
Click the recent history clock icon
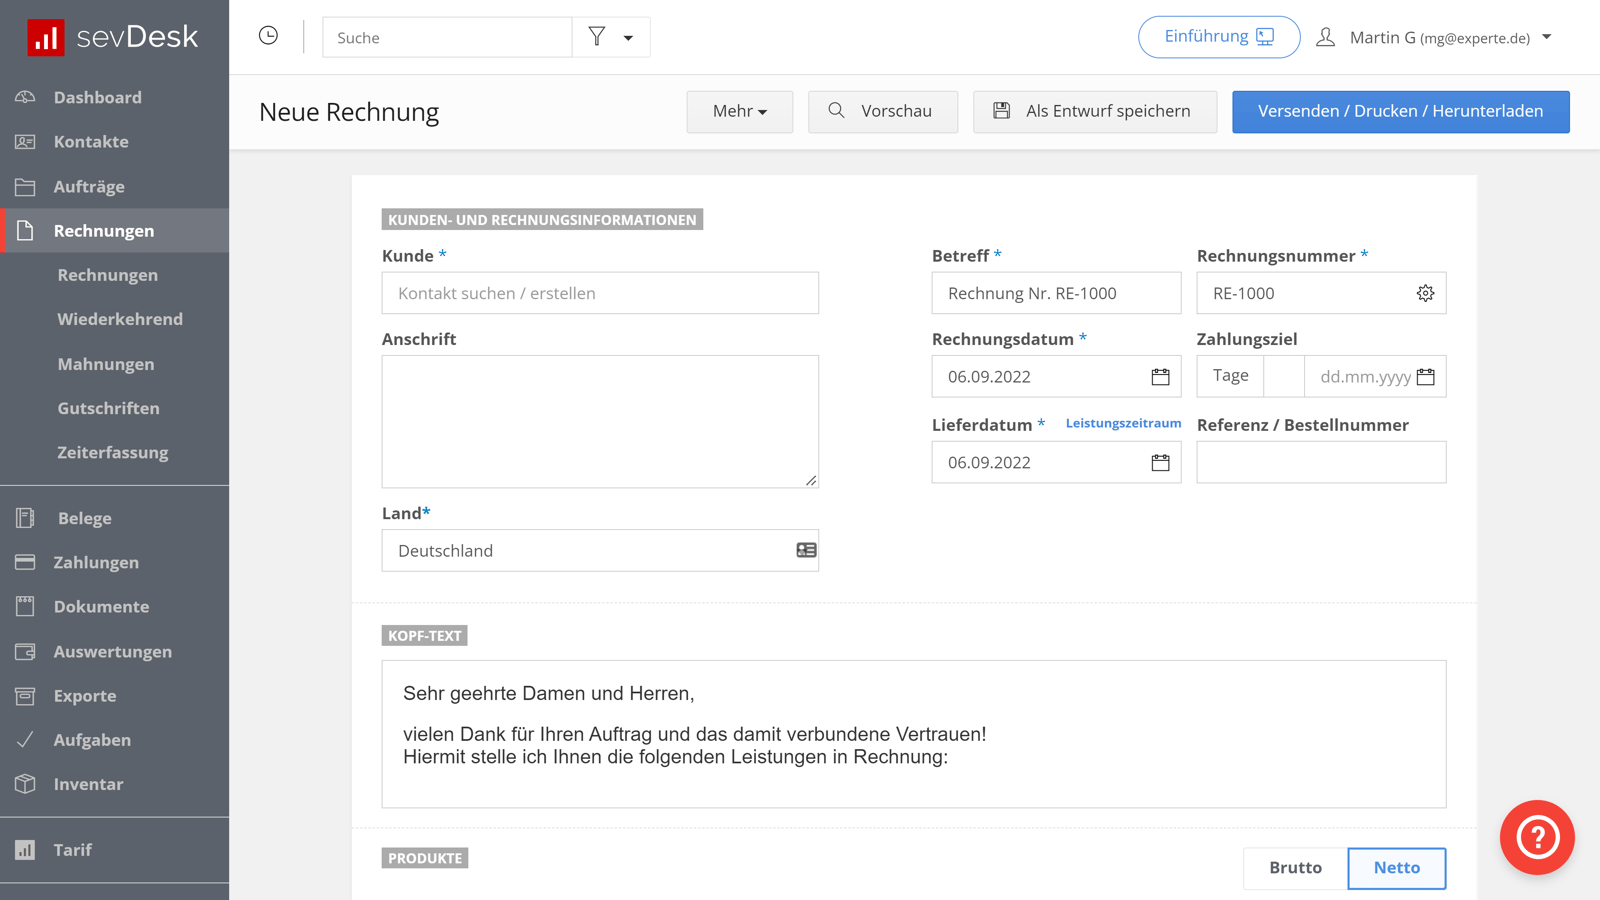click(x=268, y=36)
